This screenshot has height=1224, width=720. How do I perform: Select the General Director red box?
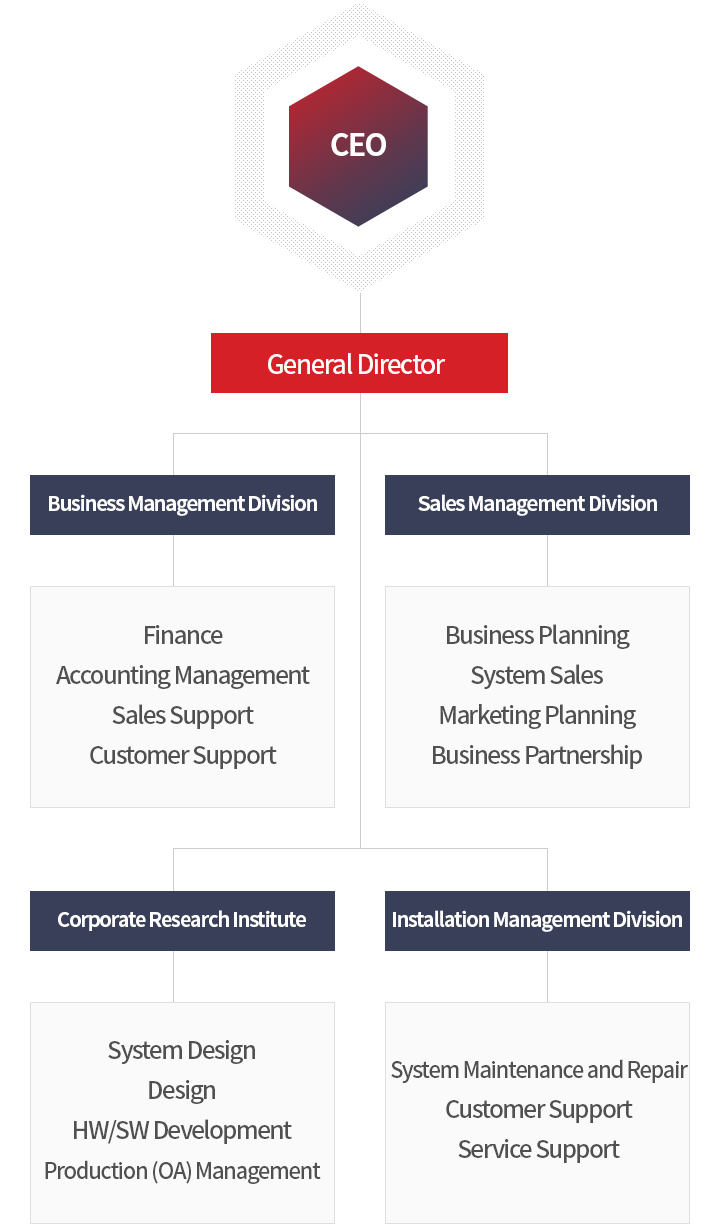pos(359,363)
